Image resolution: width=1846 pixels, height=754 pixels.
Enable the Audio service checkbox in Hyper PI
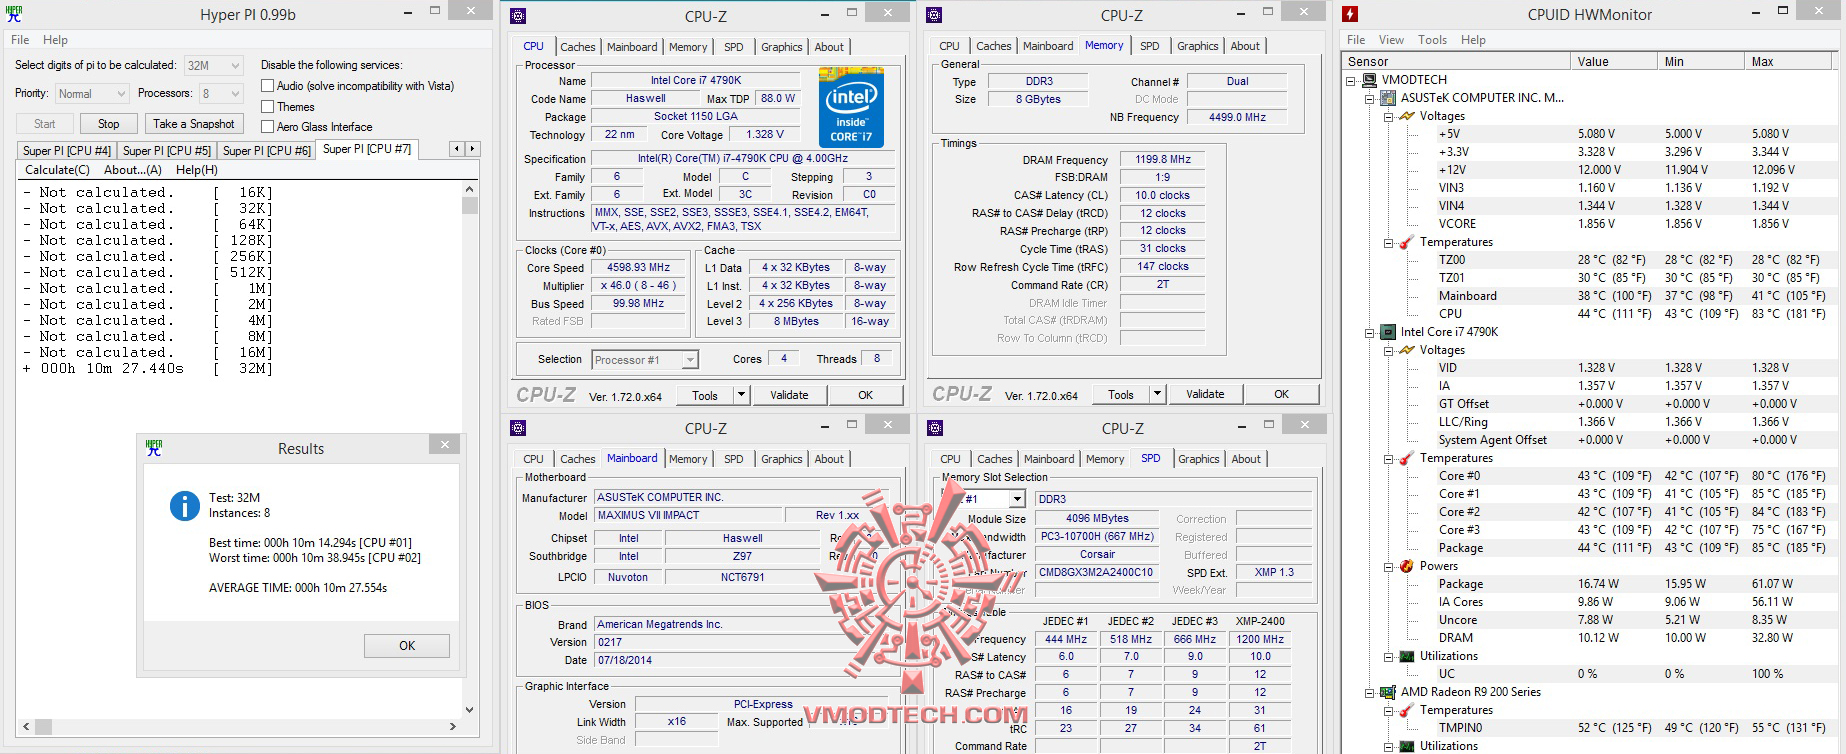click(x=267, y=86)
